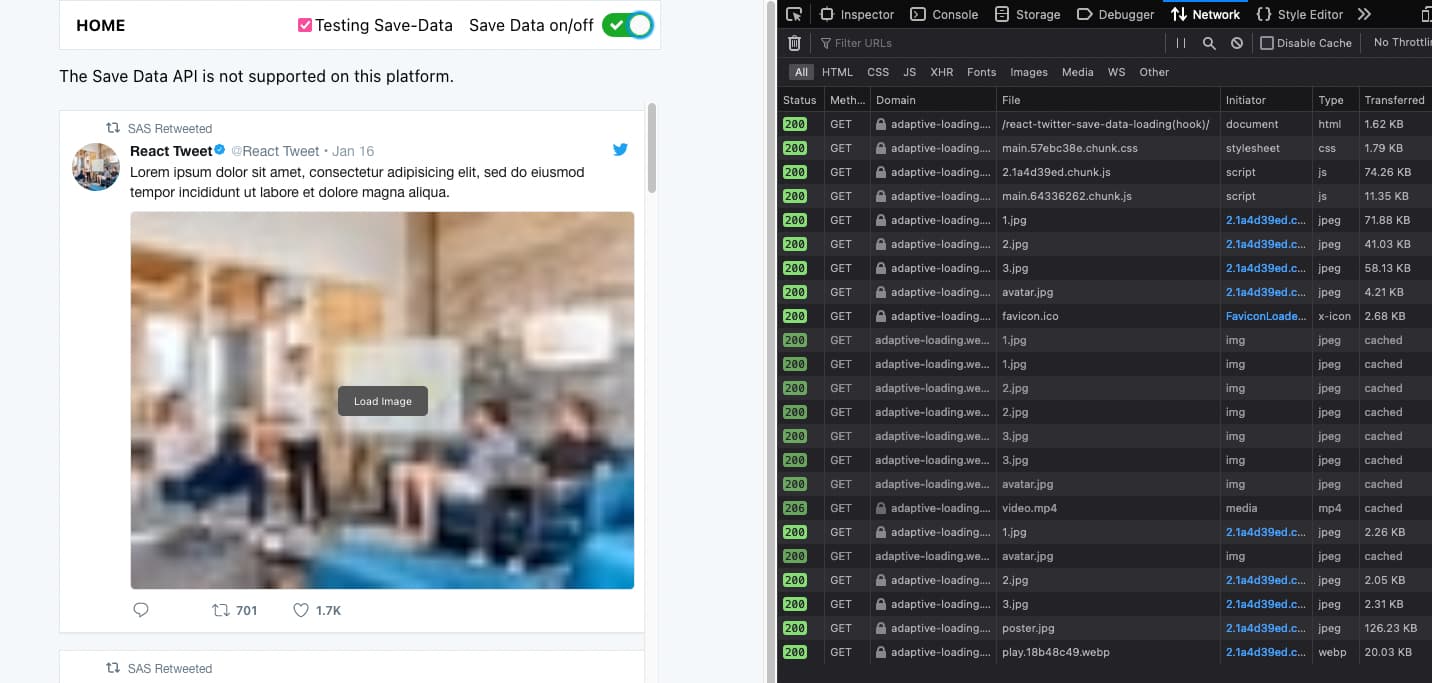Pause network traffic recording

pyautogui.click(x=1180, y=42)
